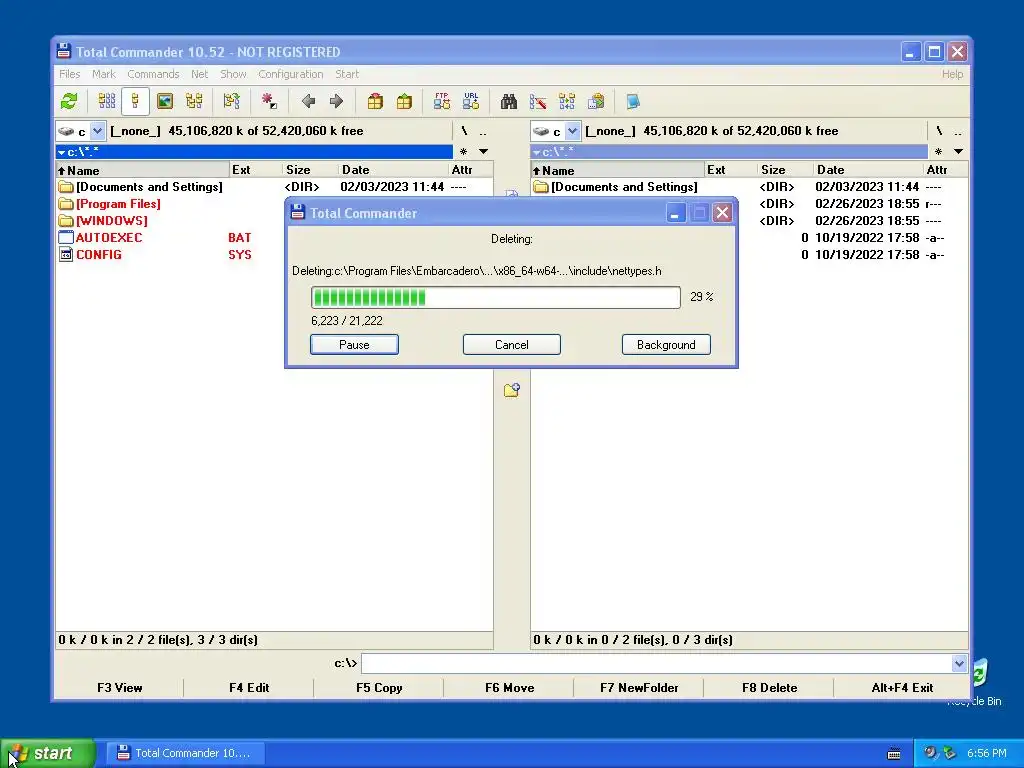Click the unpack files icon
This screenshot has width=1024, height=768.
404,101
